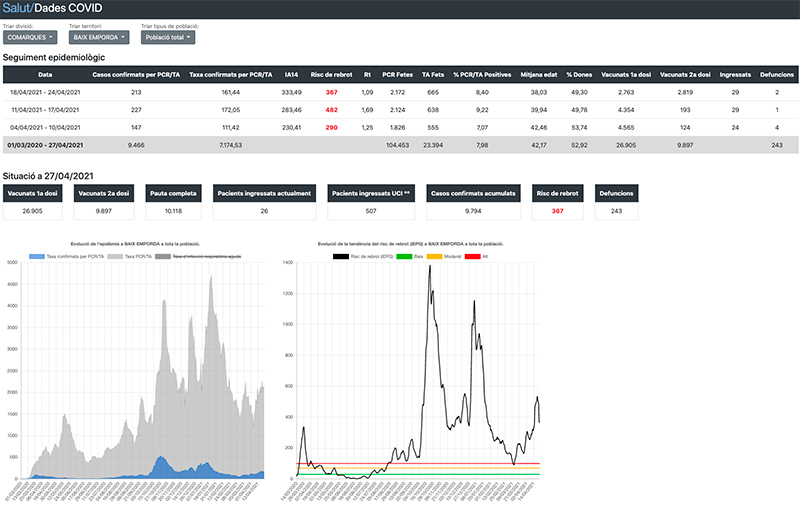Toggle green Baix legend entry
This screenshot has height=506, width=800.
click(x=410, y=257)
